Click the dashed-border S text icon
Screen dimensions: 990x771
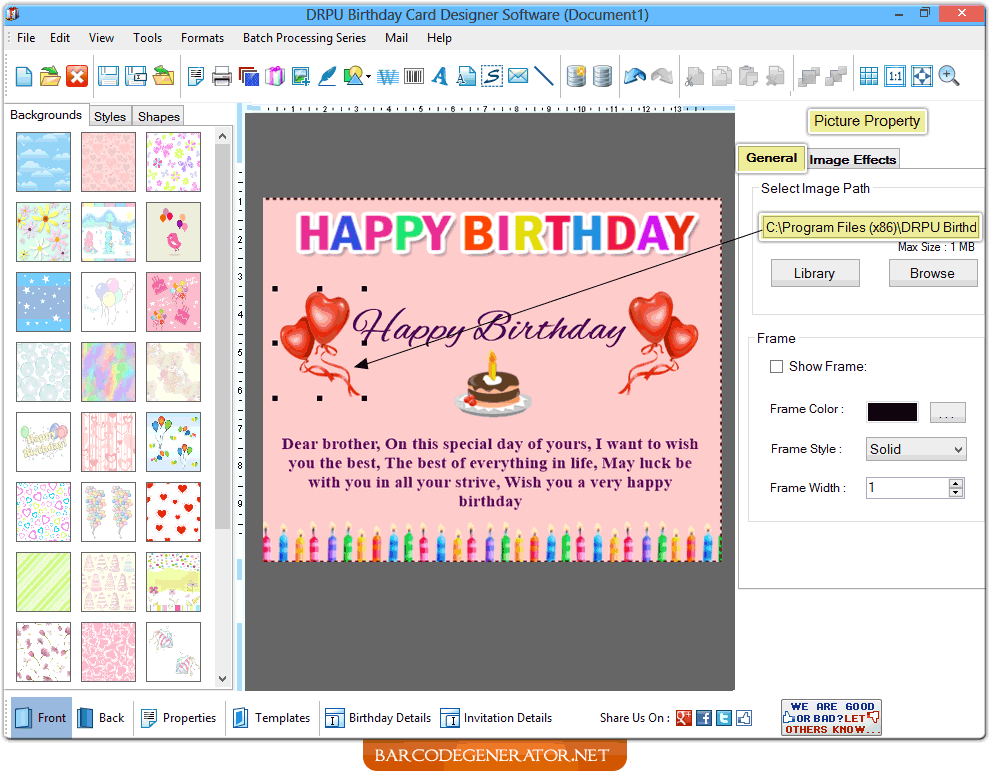492,76
